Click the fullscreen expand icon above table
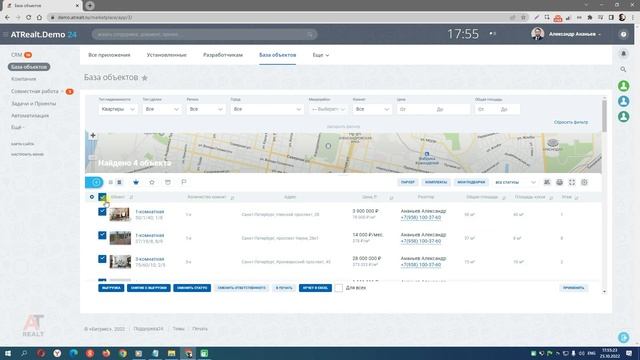The image size is (640, 360). [x=572, y=182]
